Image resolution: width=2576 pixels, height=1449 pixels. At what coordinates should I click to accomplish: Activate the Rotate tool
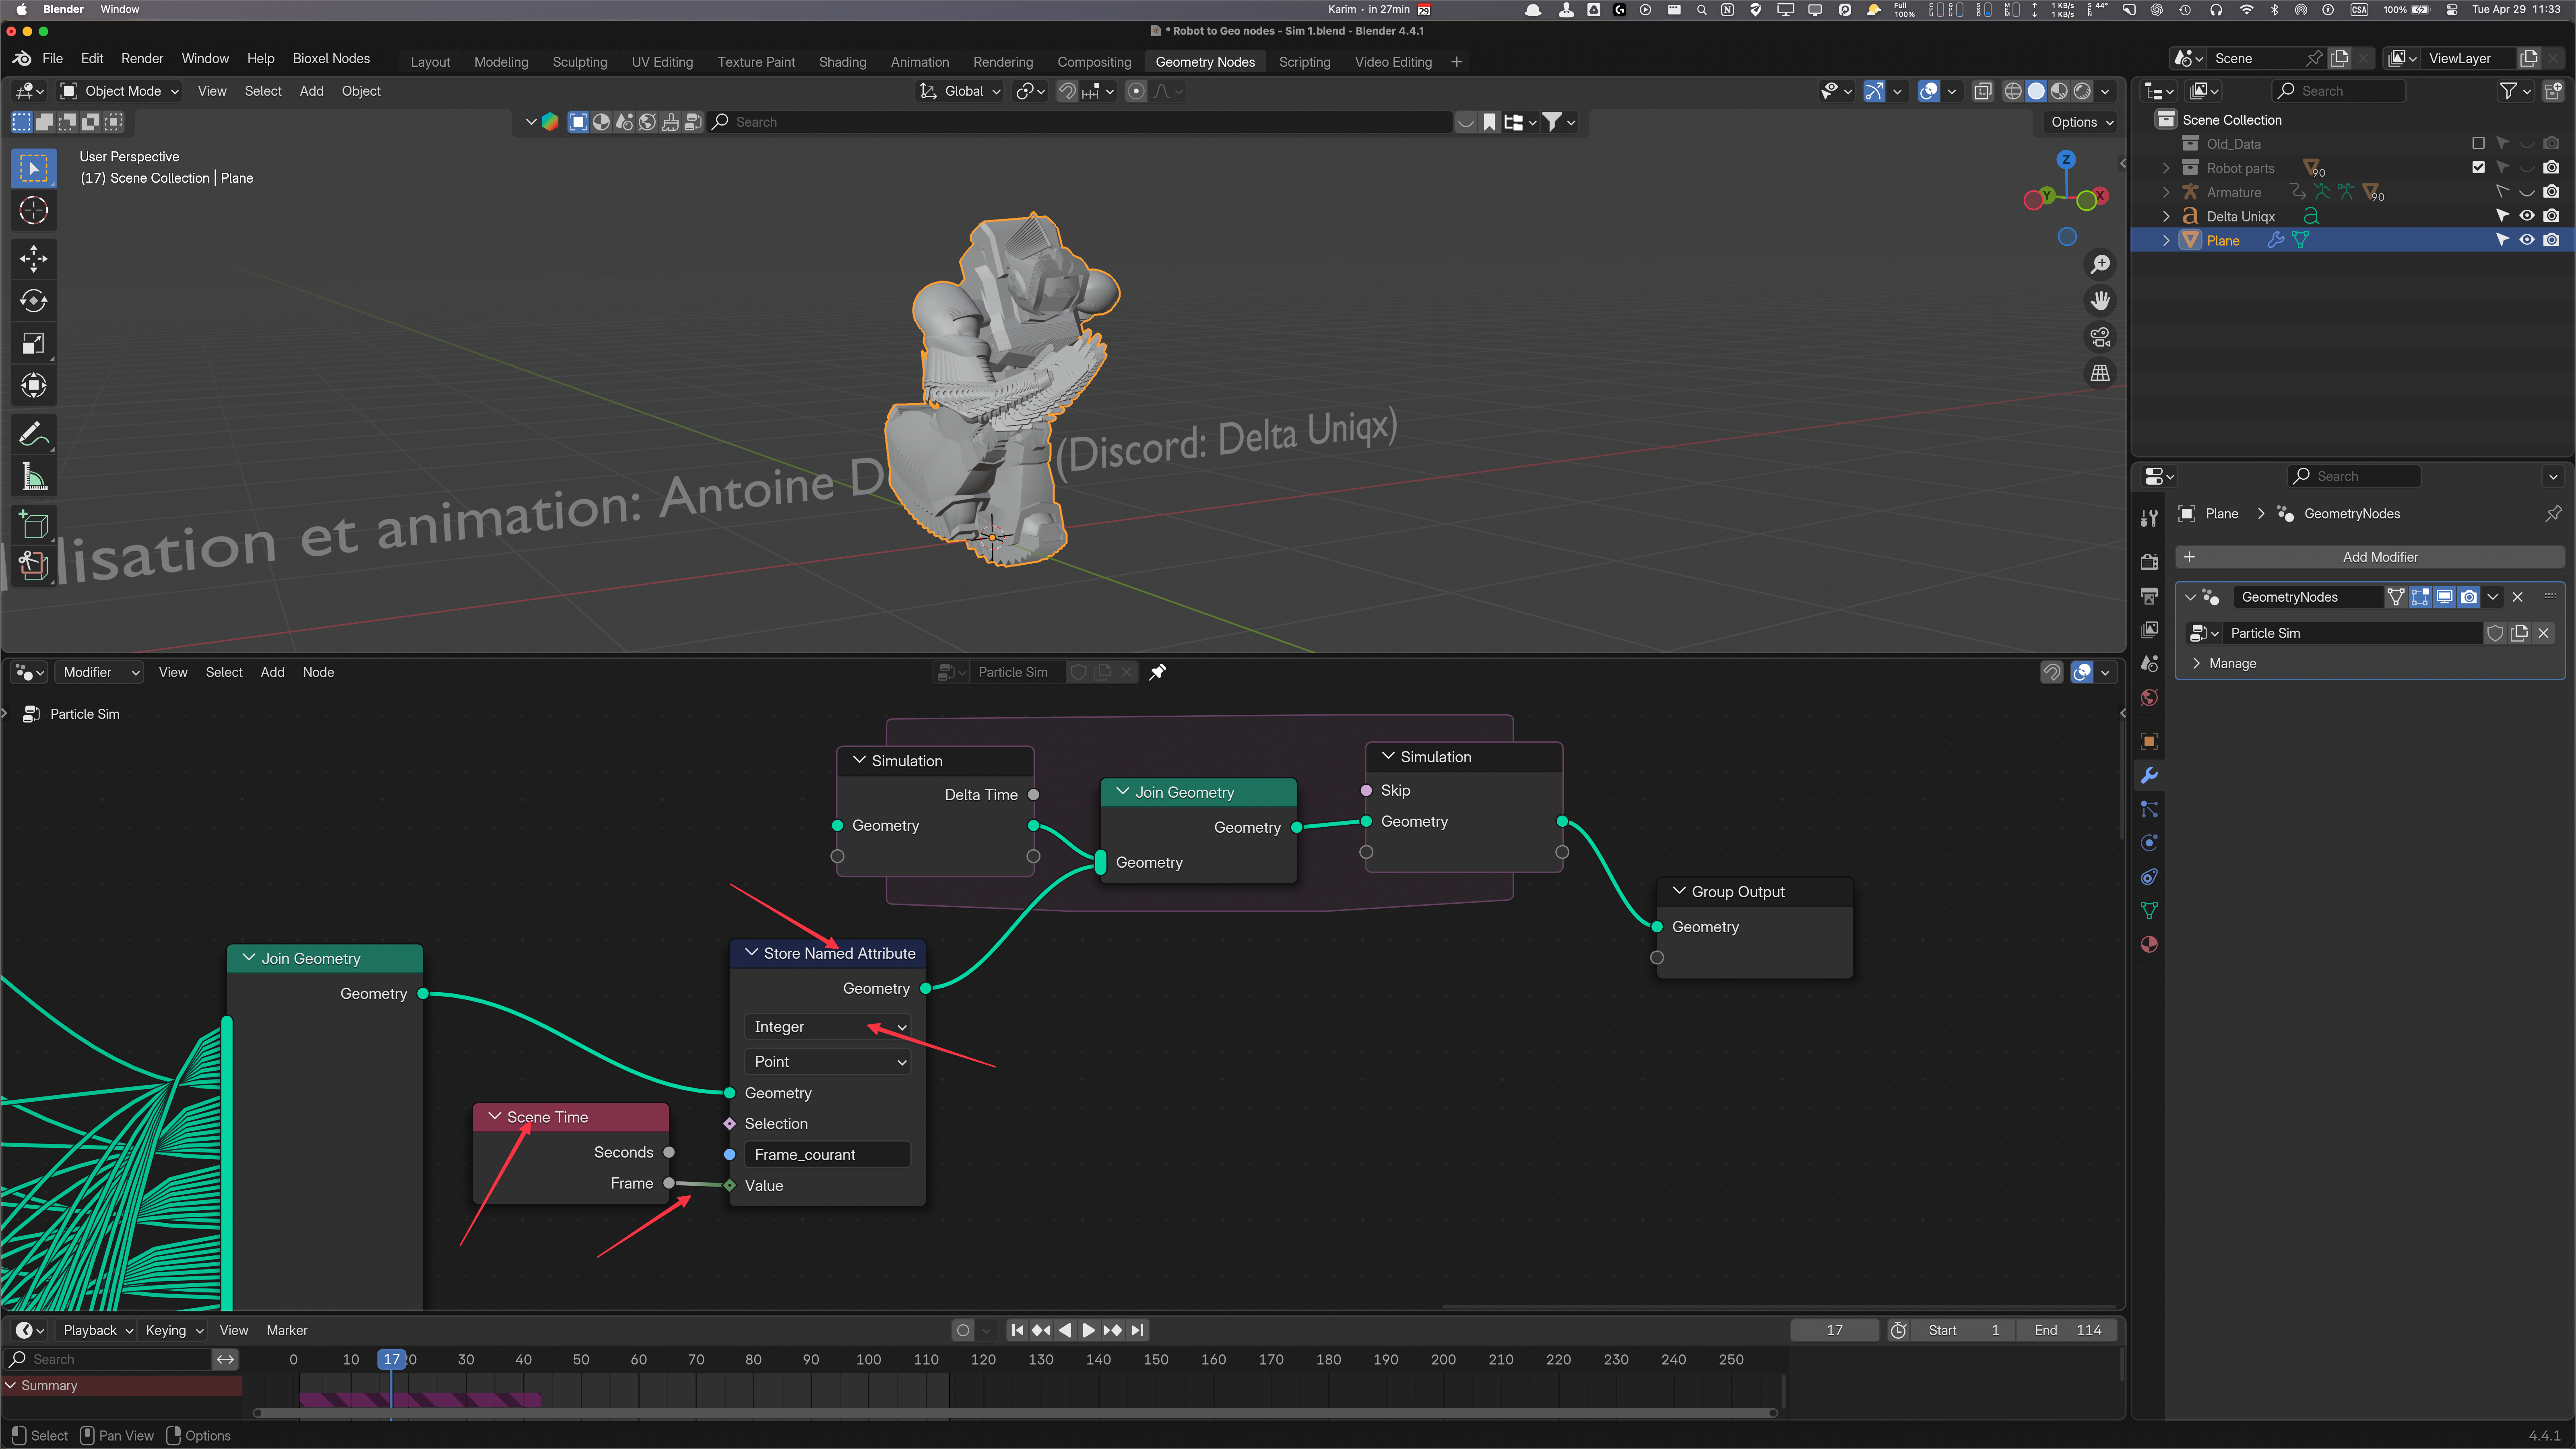point(33,301)
